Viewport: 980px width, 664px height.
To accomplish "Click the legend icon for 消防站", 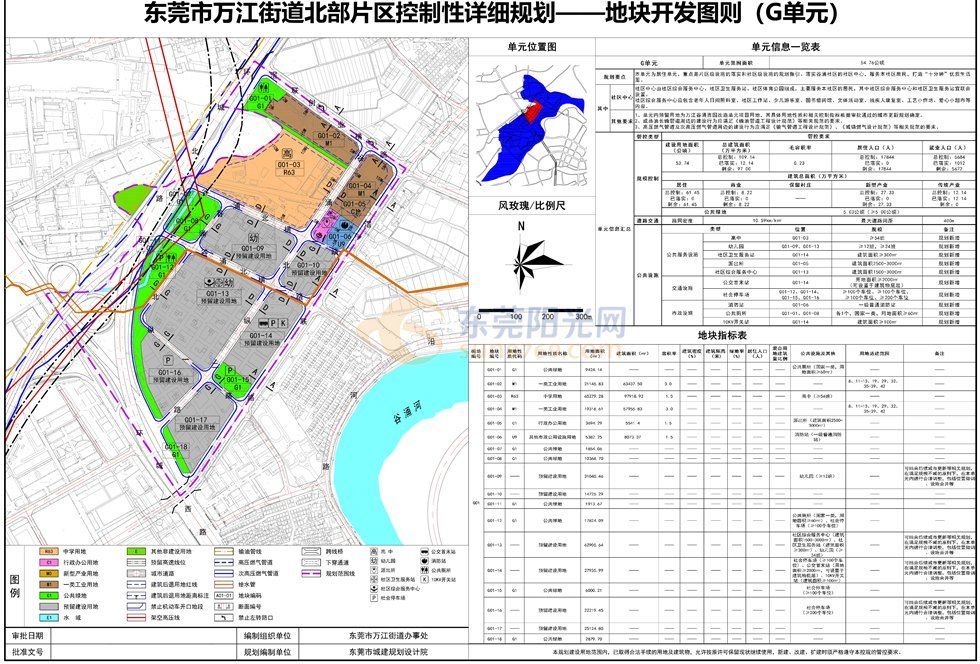I will pyautogui.click(x=424, y=560).
